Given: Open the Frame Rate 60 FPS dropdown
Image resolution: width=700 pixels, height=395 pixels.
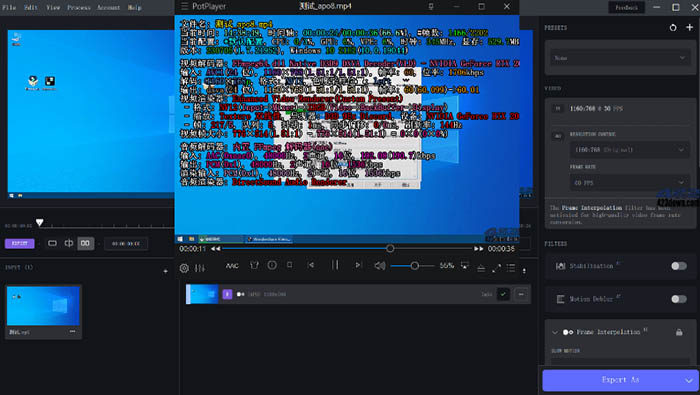Looking at the screenshot, I should point(629,183).
